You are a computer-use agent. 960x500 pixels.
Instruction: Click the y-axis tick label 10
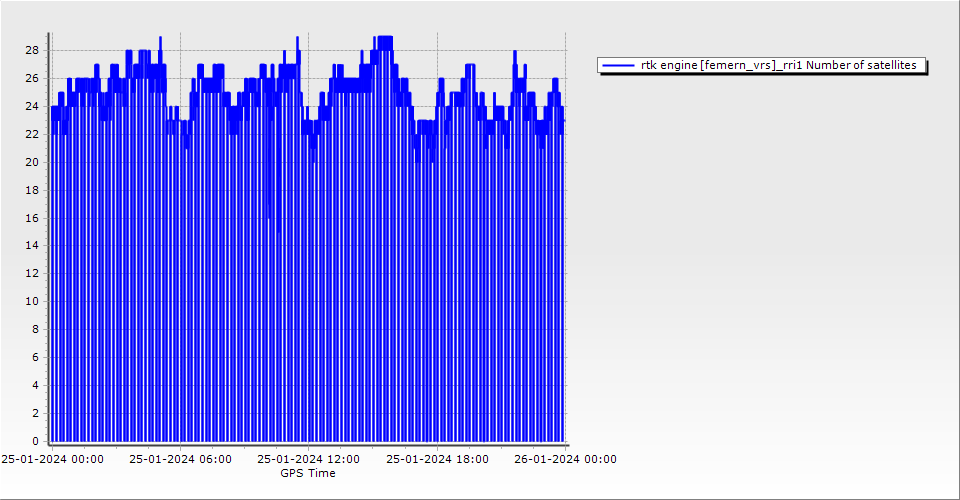[x=32, y=301]
